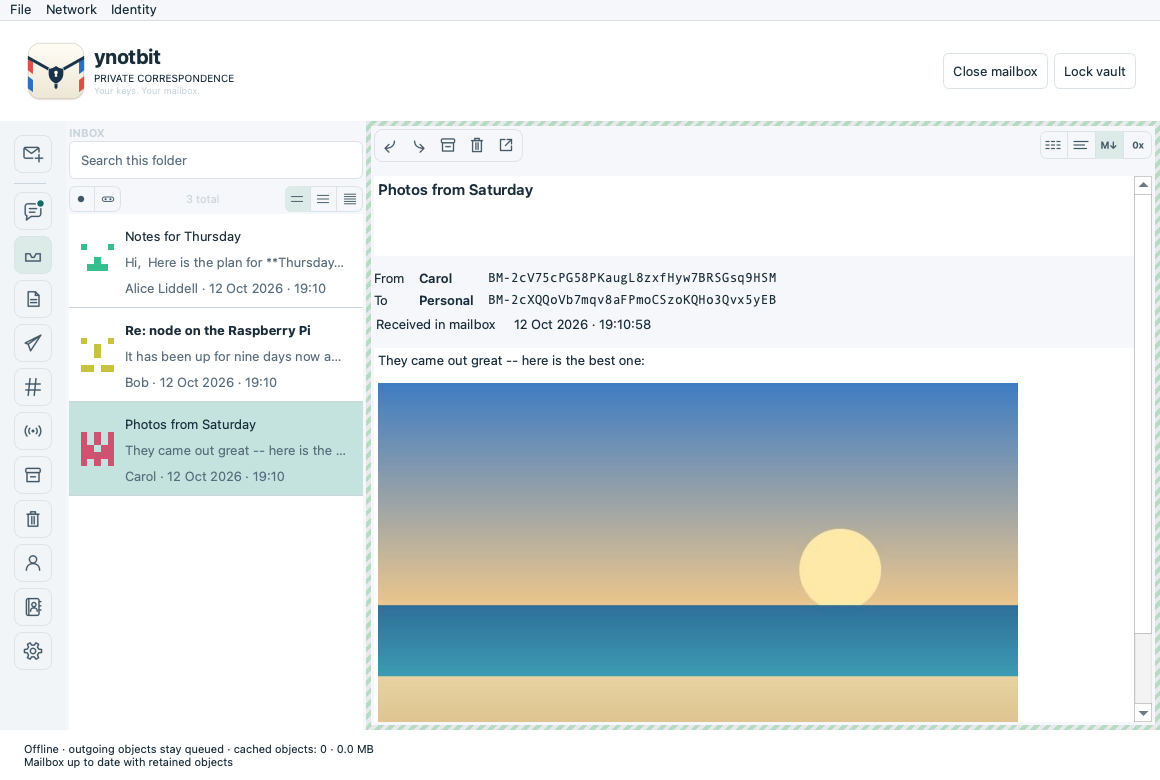Open the Sent paper-plane icon in the sidebar
1160x780 pixels.
[33, 343]
